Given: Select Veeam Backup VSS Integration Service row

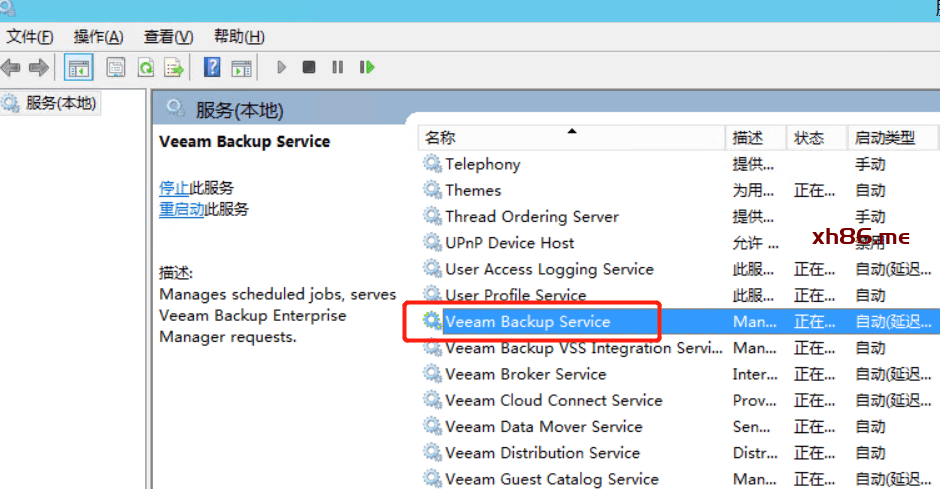Looking at the screenshot, I should coord(679,348).
